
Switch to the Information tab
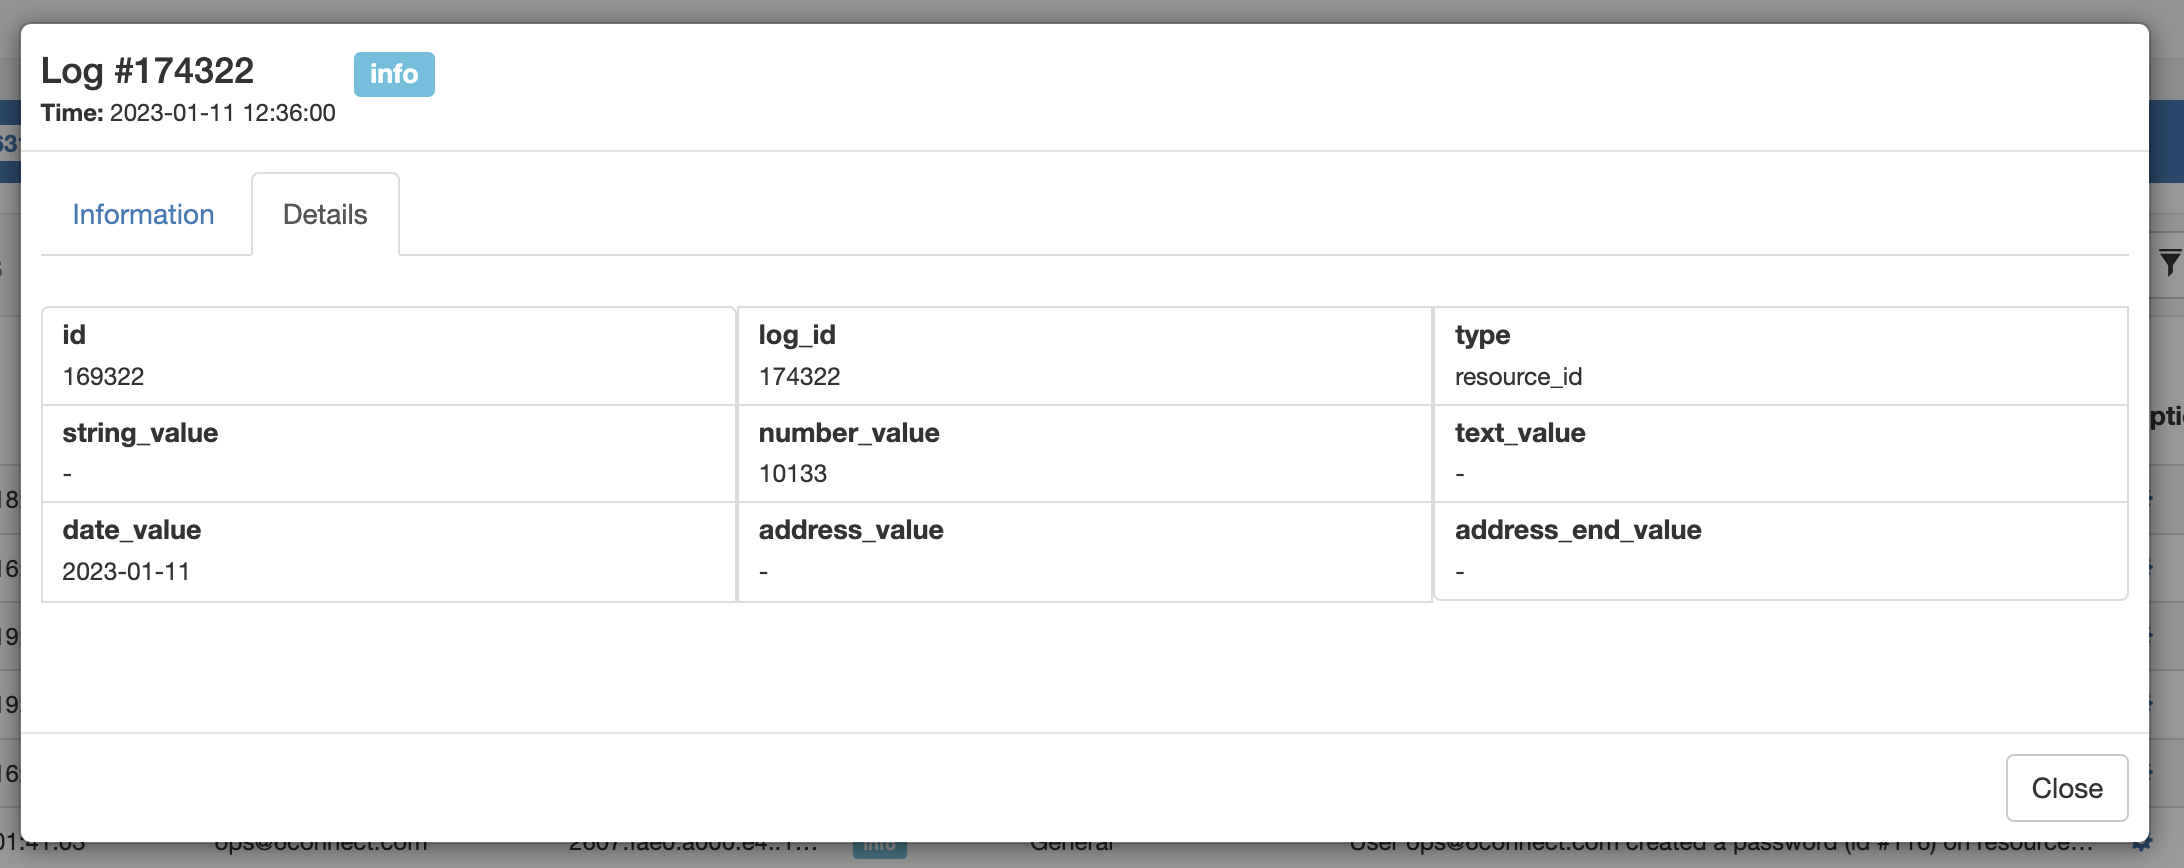pyautogui.click(x=143, y=214)
